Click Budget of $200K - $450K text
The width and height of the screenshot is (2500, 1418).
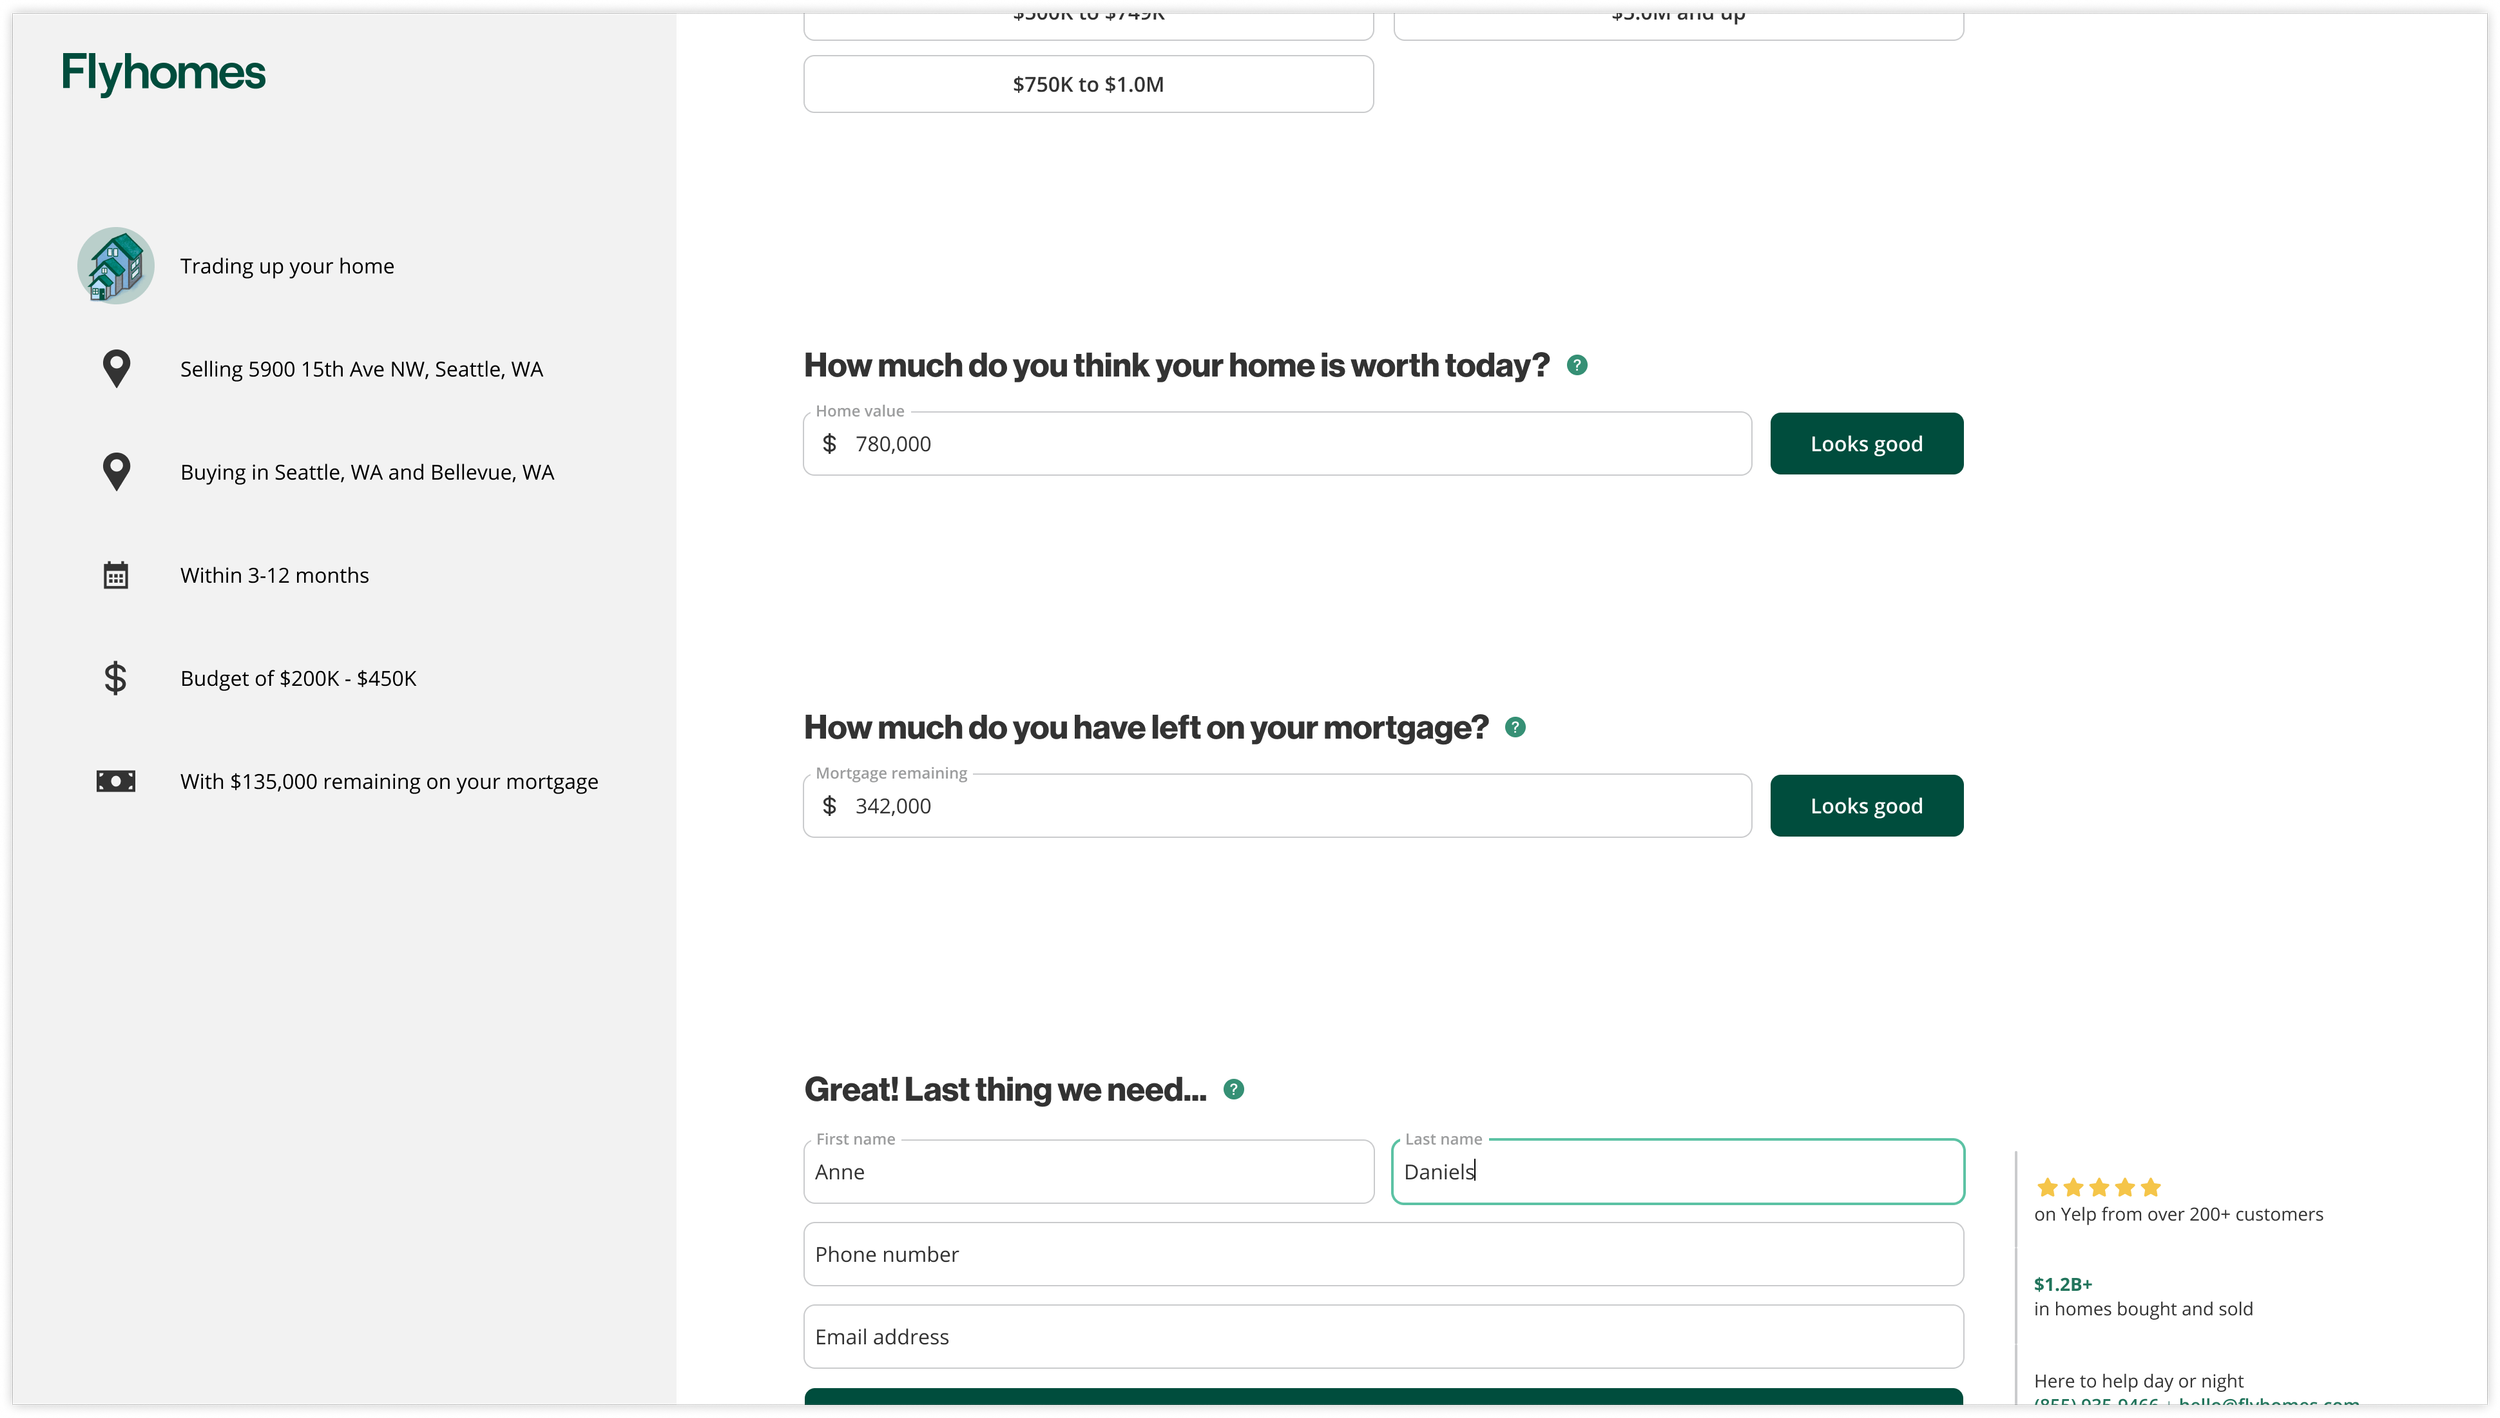[x=298, y=678]
